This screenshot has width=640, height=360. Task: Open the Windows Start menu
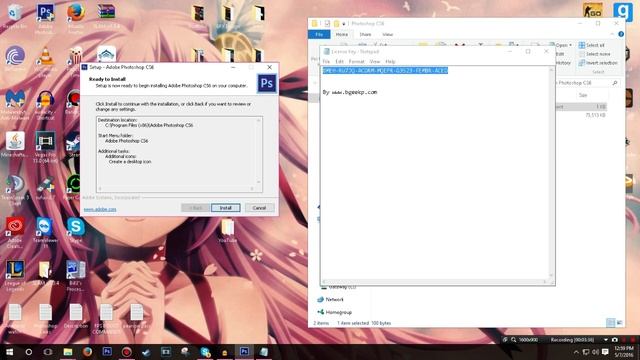(9, 352)
